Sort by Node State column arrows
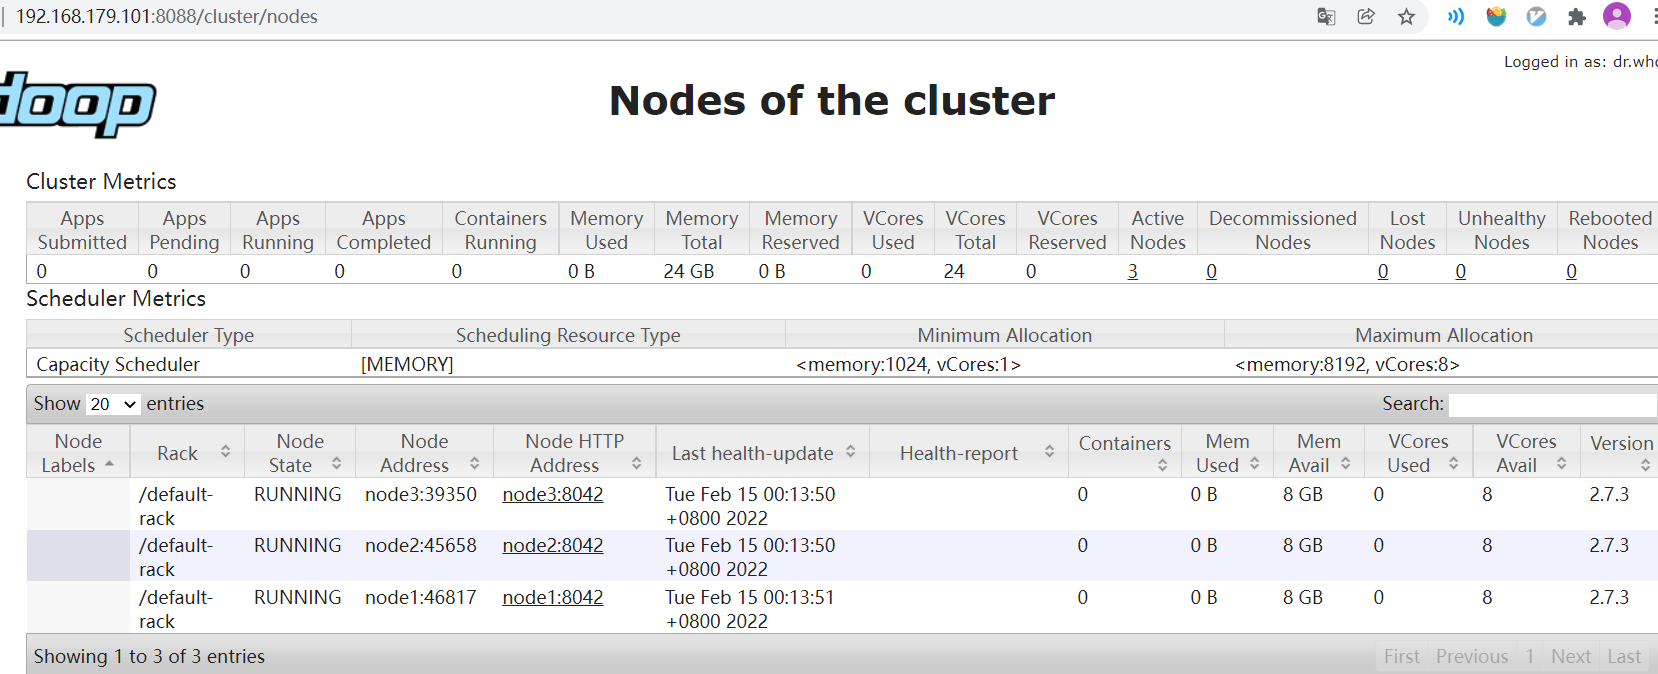Image resolution: width=1658 pixels, height=674 pixels. coord(337,464)
